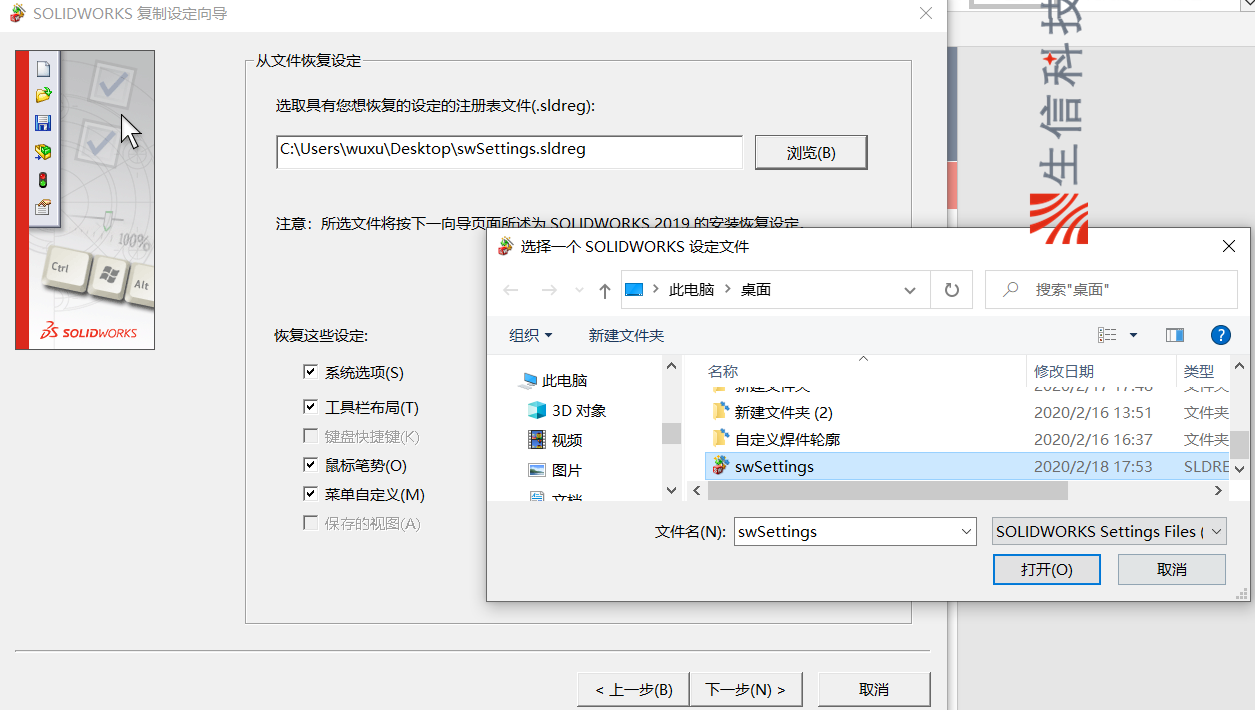Screen dimensions: 1255x710
Task: Toggle the 保存的视图(A) checkbox
Action: click(x=310, y=523)
